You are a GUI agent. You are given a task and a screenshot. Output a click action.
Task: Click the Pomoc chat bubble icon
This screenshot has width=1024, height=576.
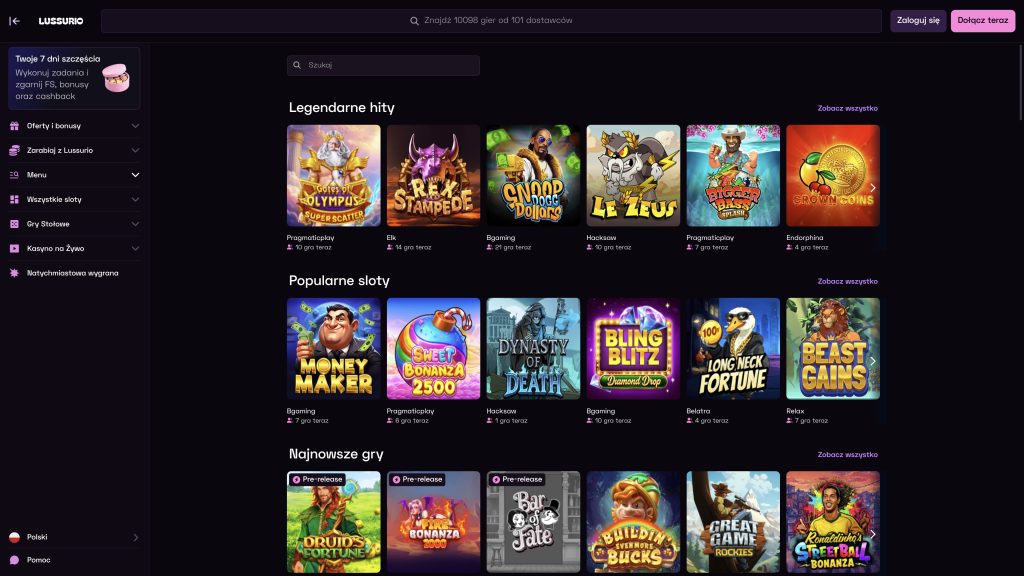click(x=14, y=560)
